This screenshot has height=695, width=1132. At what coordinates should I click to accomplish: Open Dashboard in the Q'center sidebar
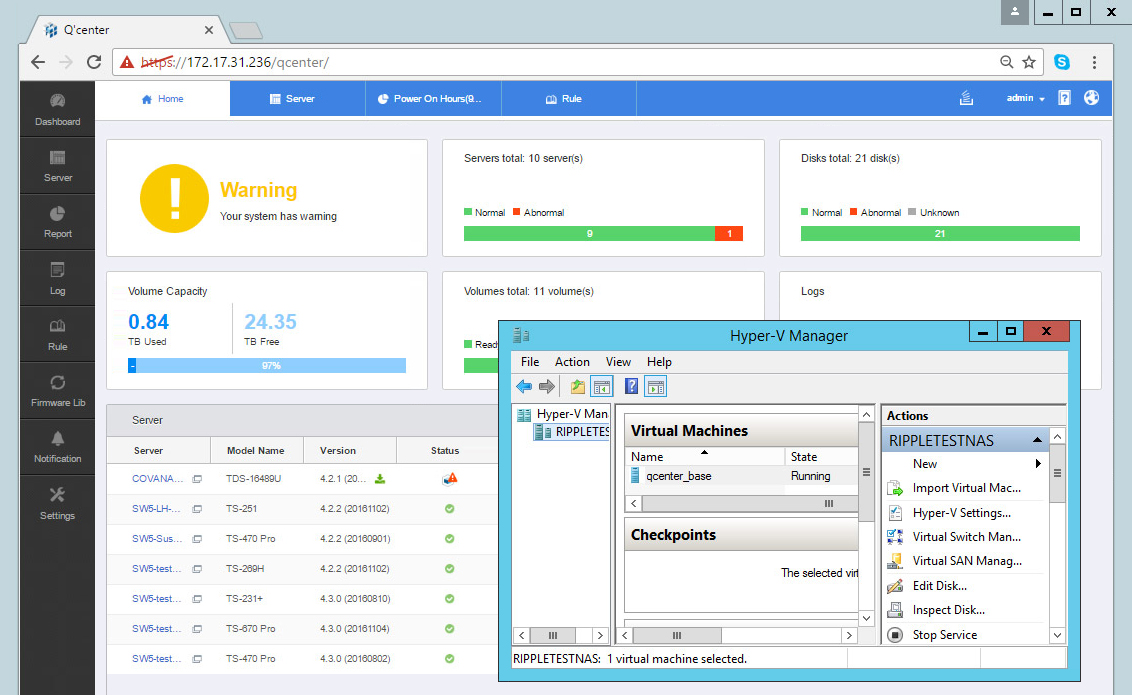tap(58, 109)
